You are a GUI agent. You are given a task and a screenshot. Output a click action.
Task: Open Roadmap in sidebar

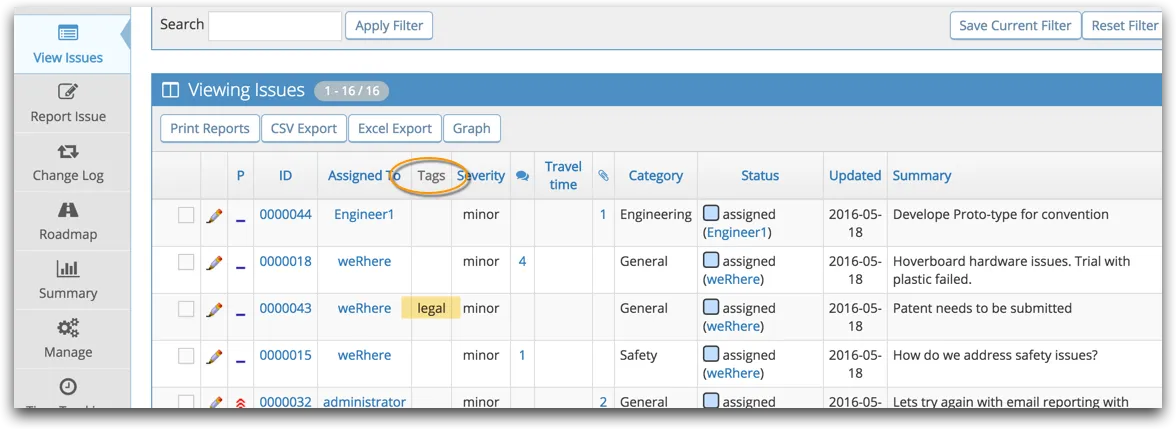pos(68,221)
